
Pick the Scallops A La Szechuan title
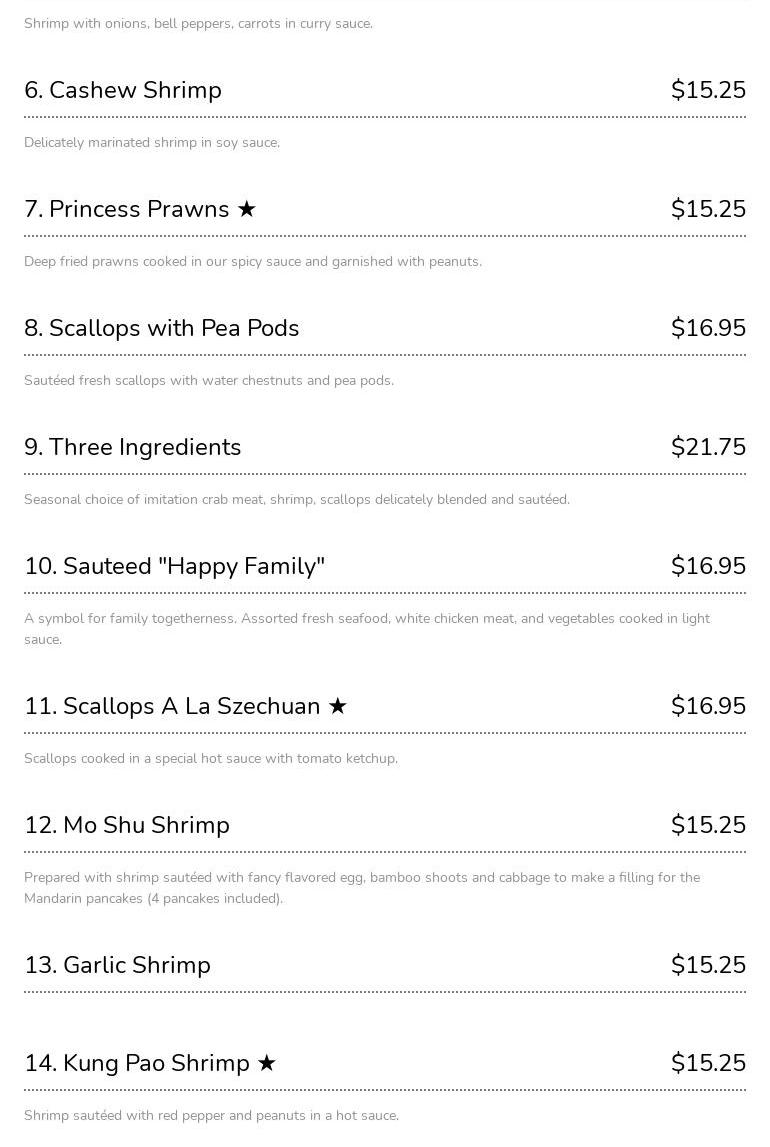(172, 706)
